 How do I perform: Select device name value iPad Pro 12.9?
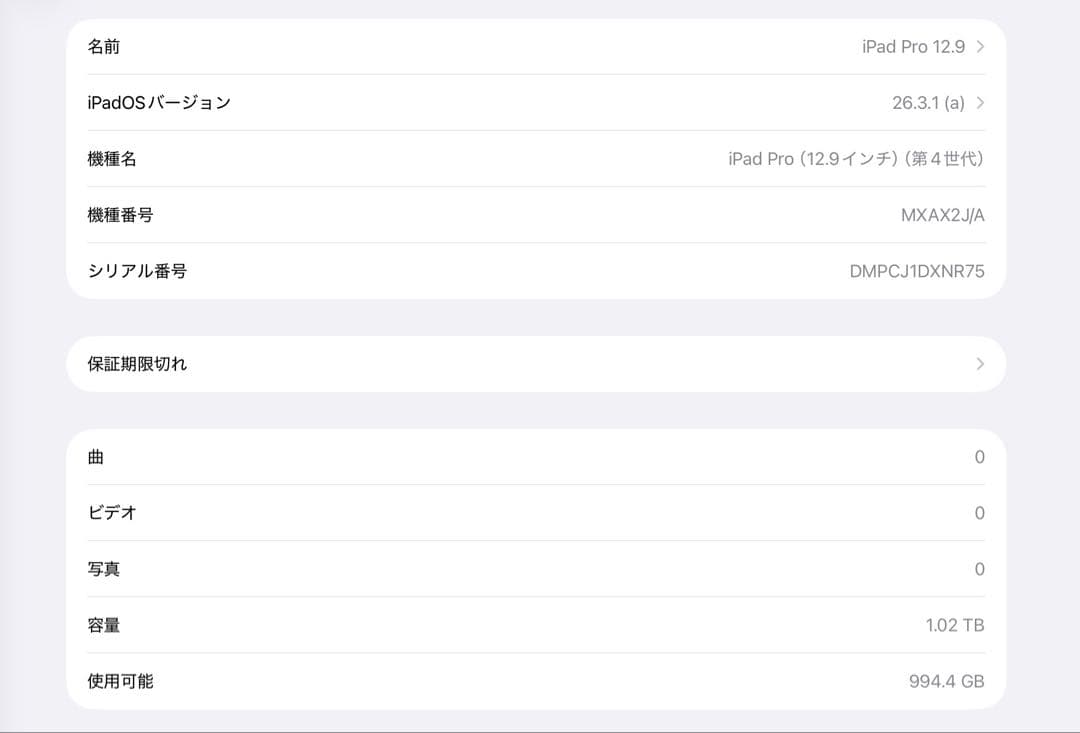pos(913,47)
